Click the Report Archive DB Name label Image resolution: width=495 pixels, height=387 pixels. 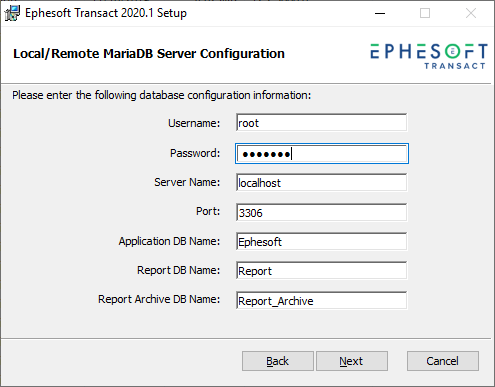coord(159,299)
